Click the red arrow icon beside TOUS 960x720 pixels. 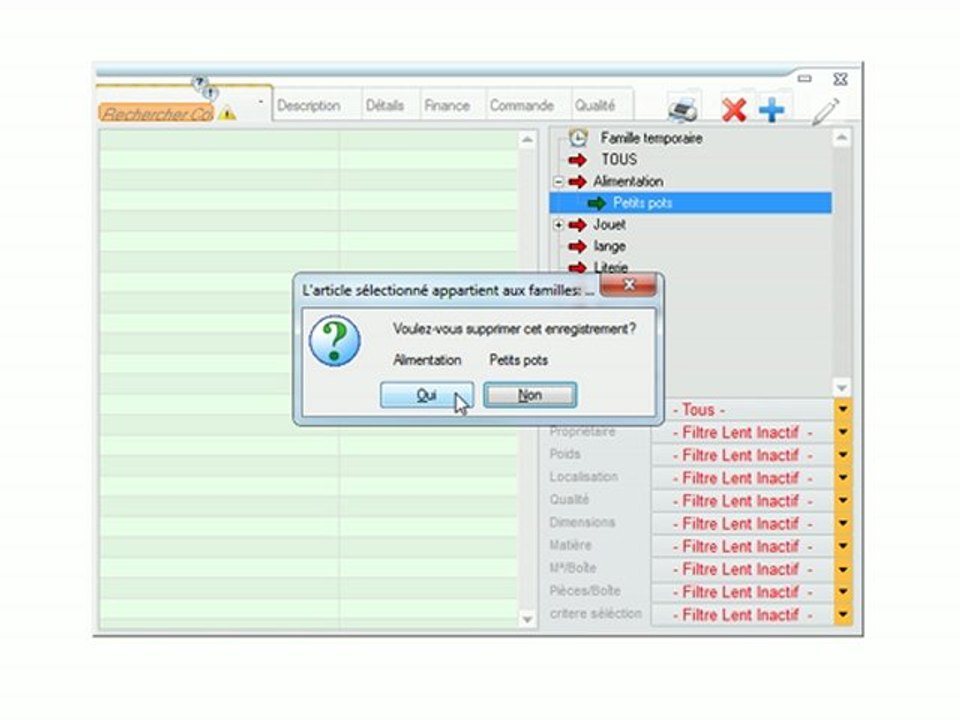(577, 160)
